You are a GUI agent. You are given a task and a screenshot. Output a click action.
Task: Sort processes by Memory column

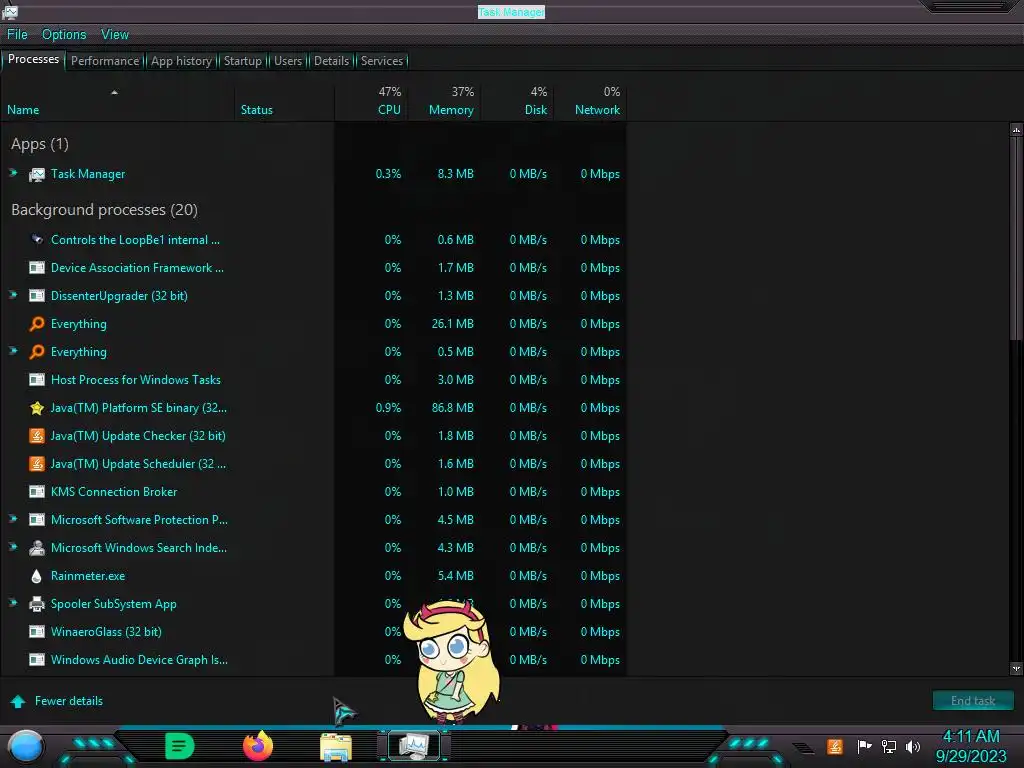[x=444, y=102]
